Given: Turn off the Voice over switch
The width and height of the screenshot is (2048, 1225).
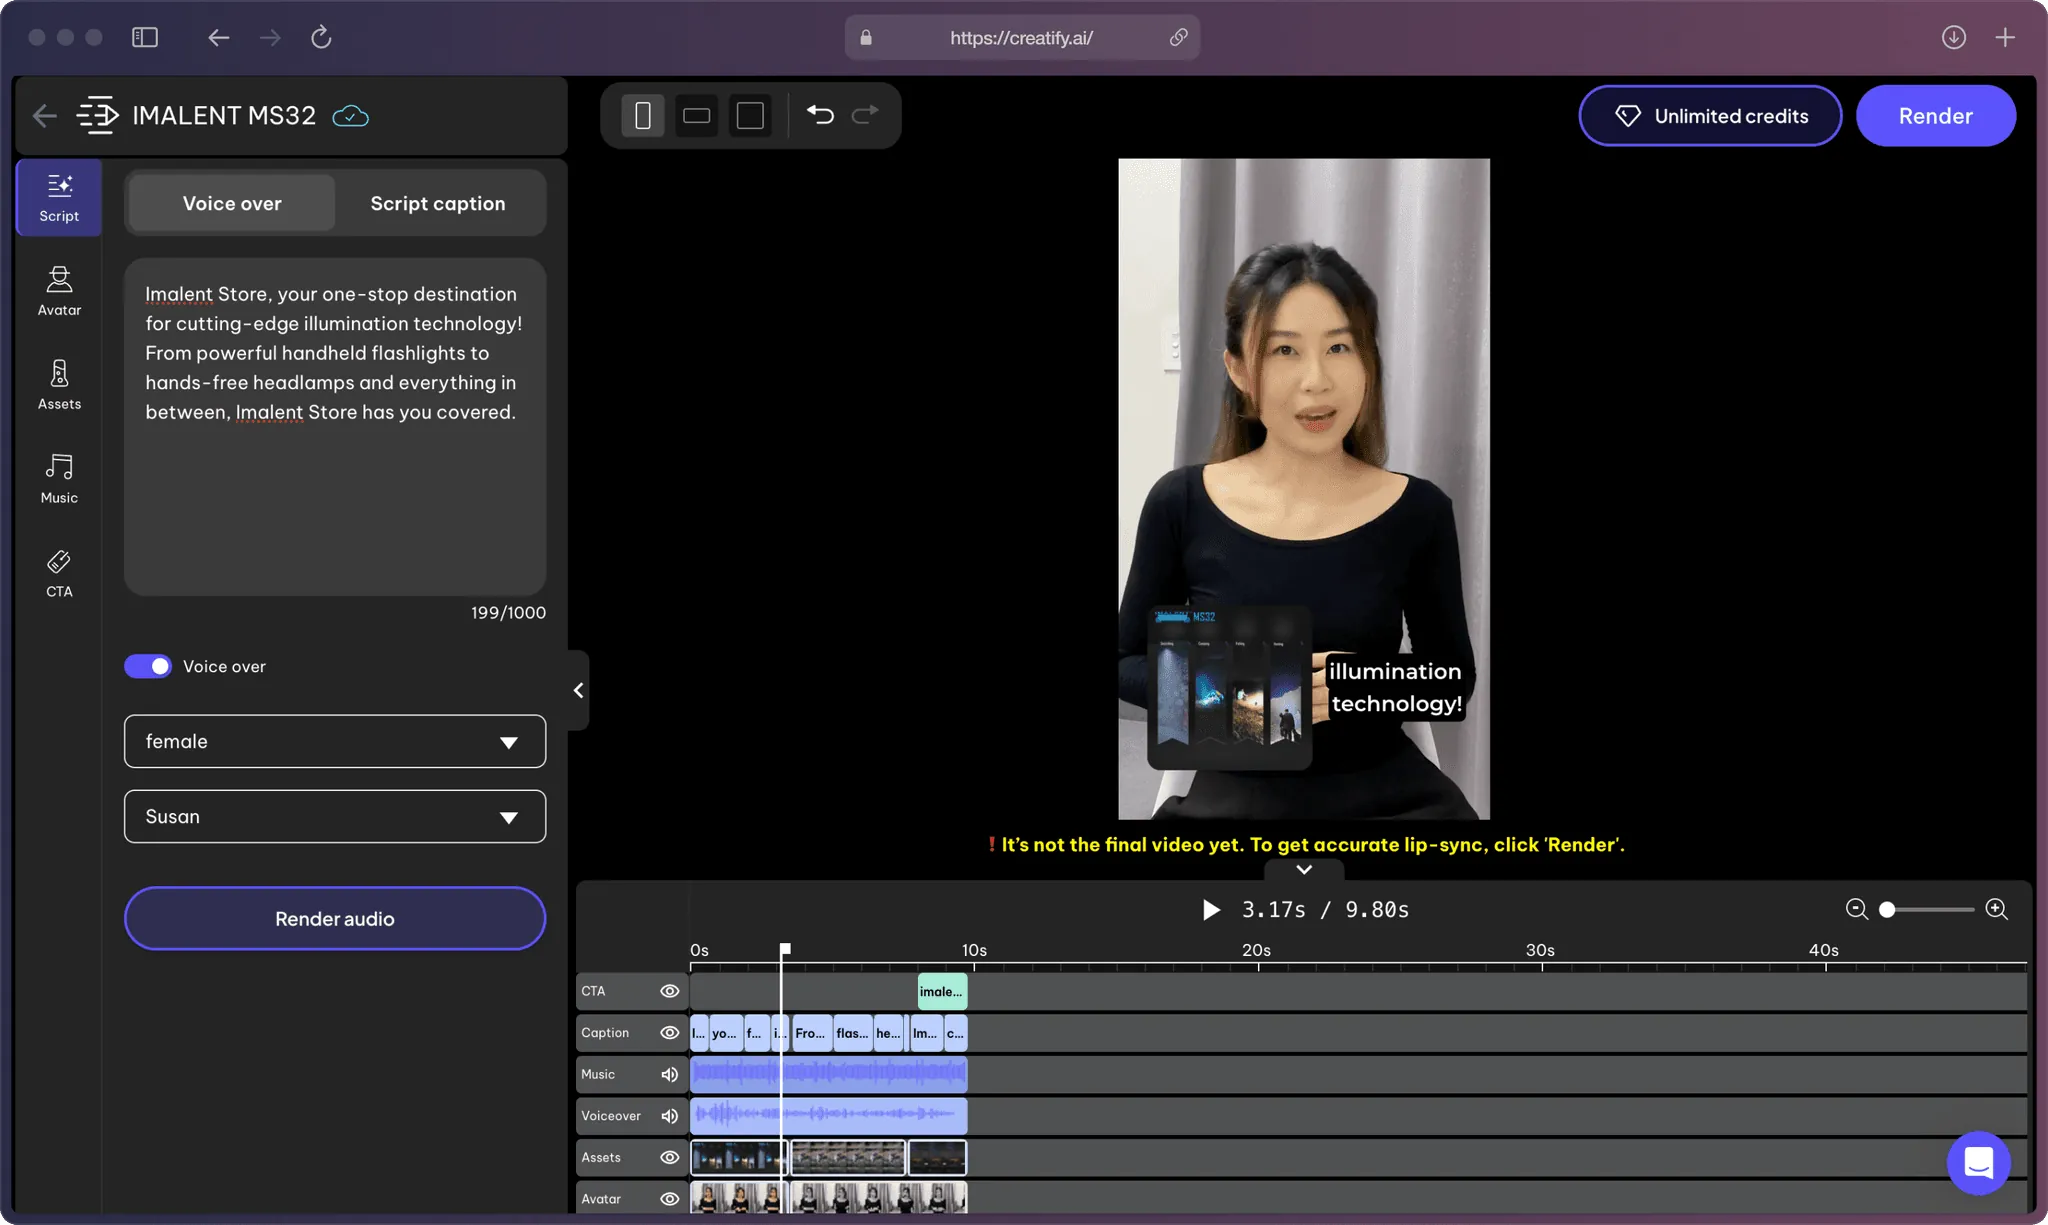Looking at the screenshot, I should pyautogui.click(x=148, y=666).
